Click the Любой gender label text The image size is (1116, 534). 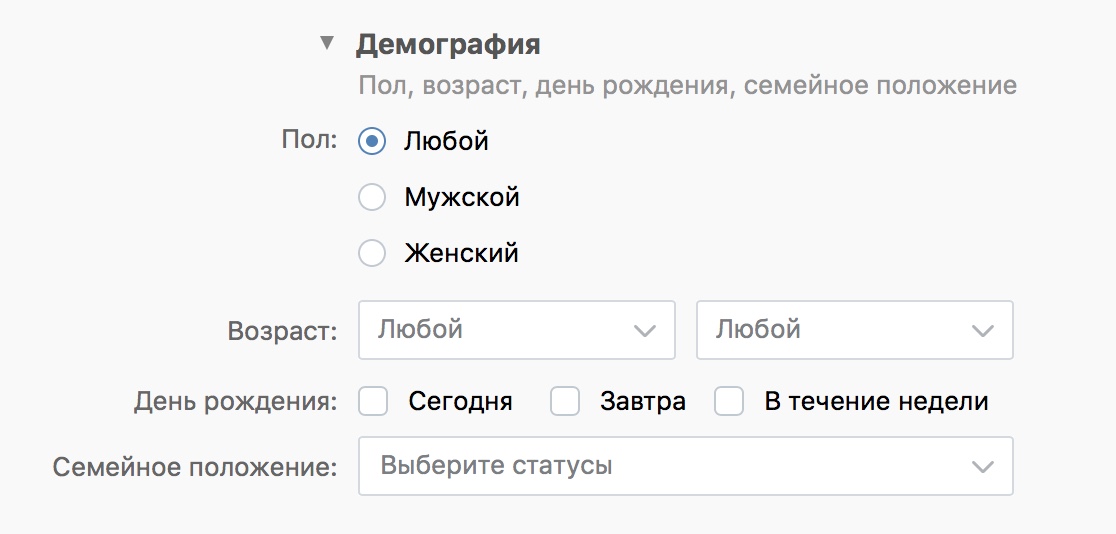coord(446,141)
